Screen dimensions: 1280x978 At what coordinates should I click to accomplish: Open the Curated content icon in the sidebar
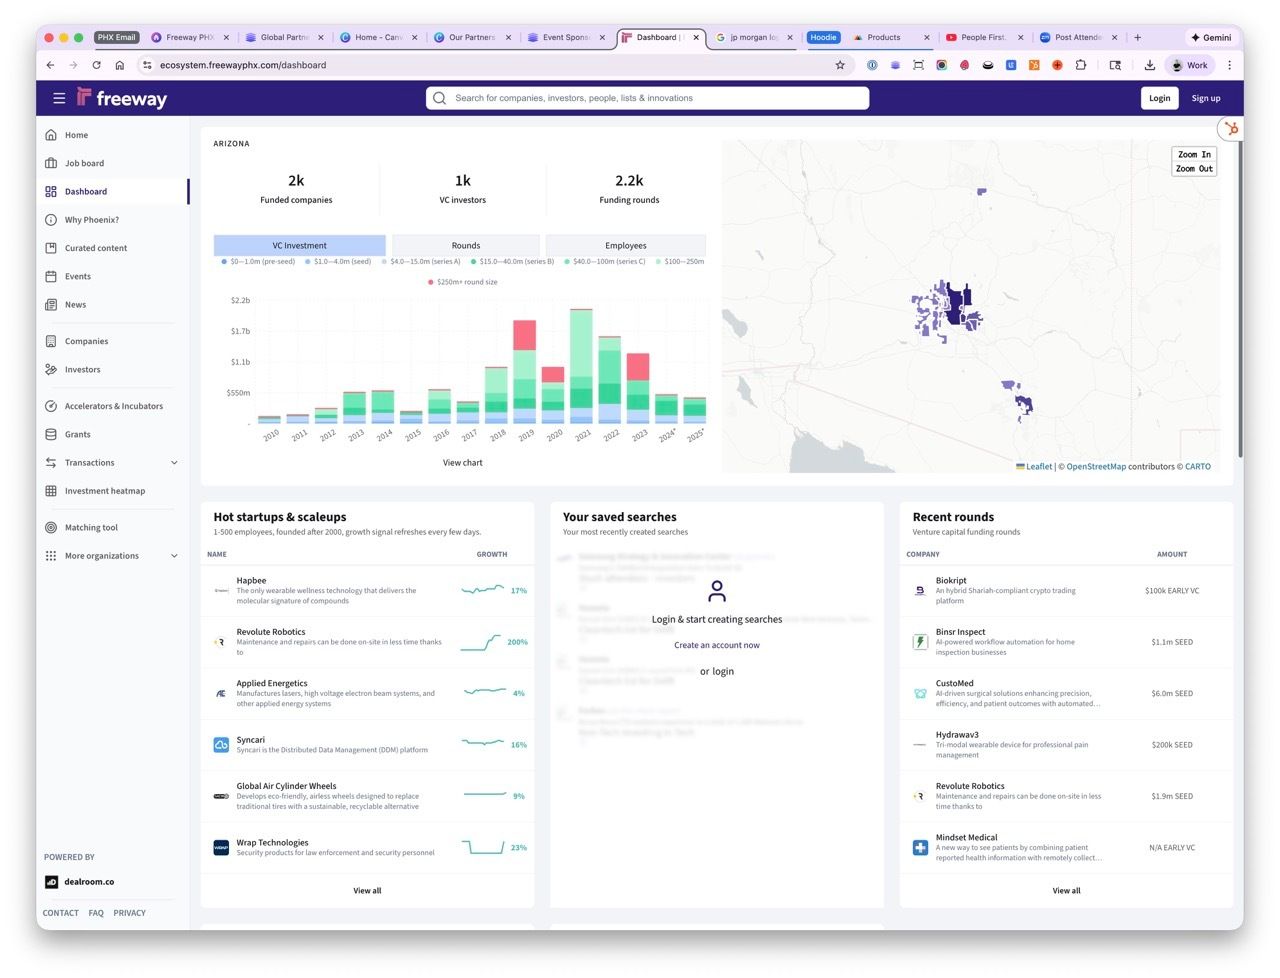coord(51,248)
